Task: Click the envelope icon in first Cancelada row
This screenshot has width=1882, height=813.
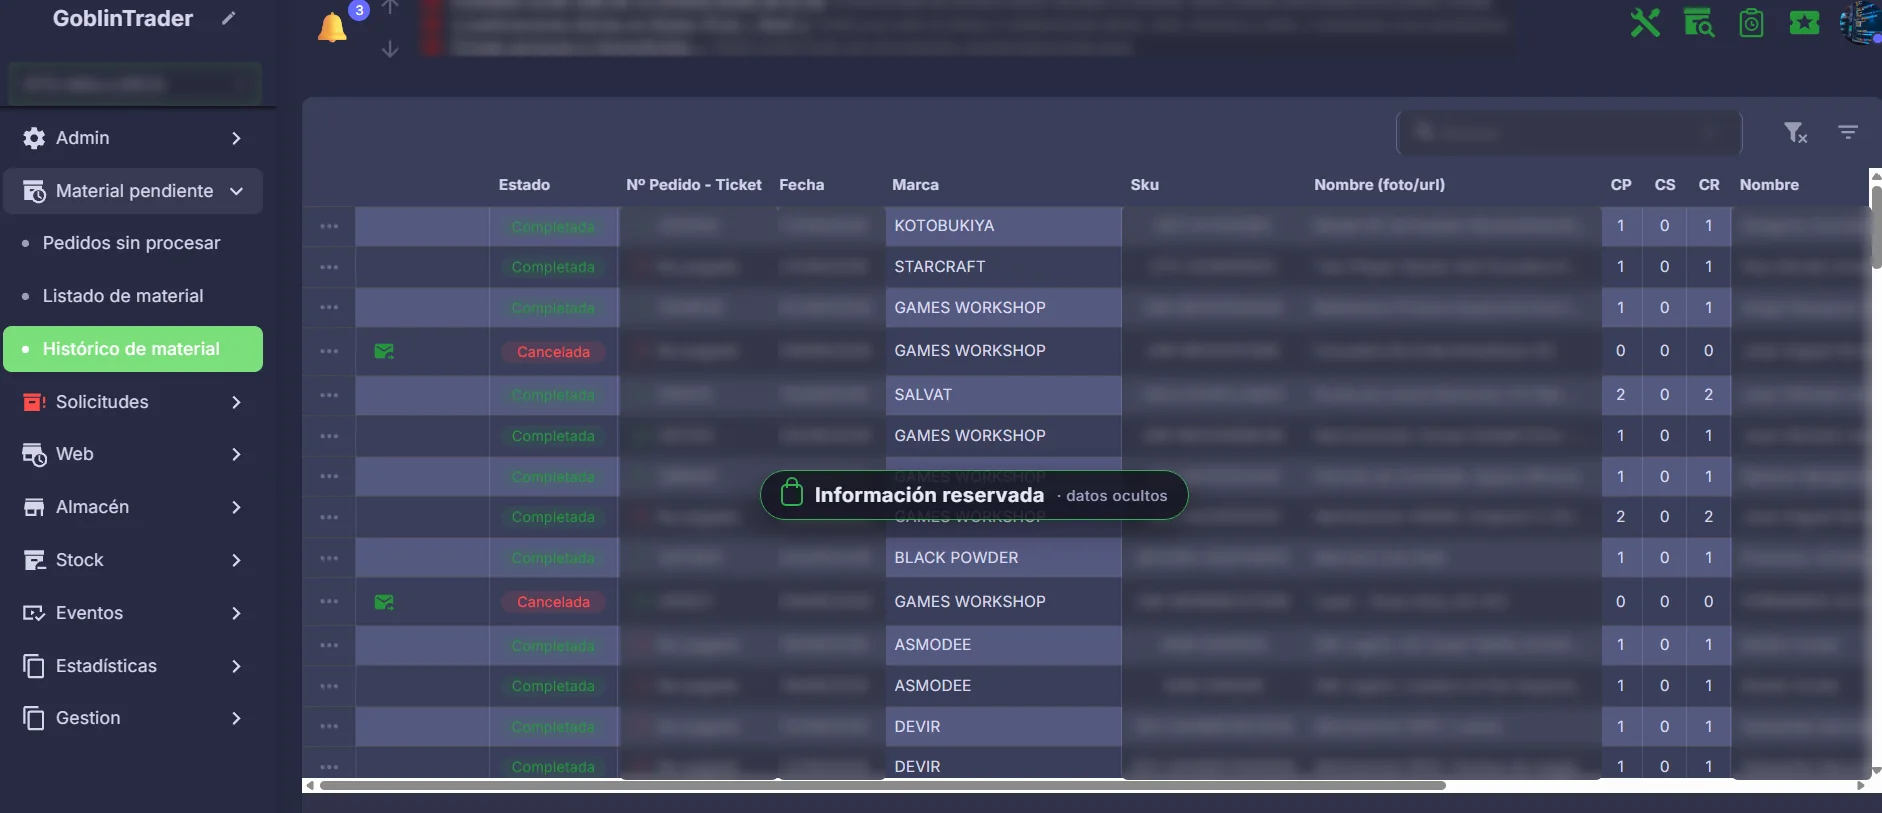Action: [384, 351]
